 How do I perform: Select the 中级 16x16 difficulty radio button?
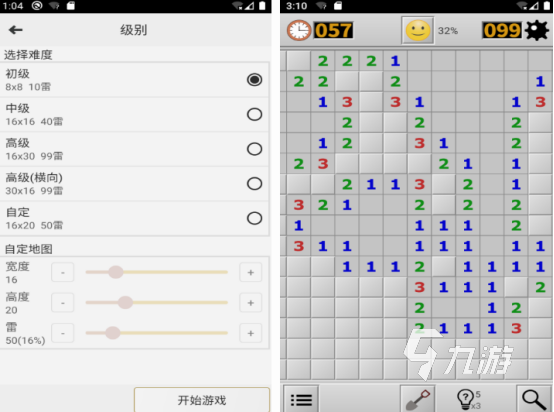click(254, 114)
